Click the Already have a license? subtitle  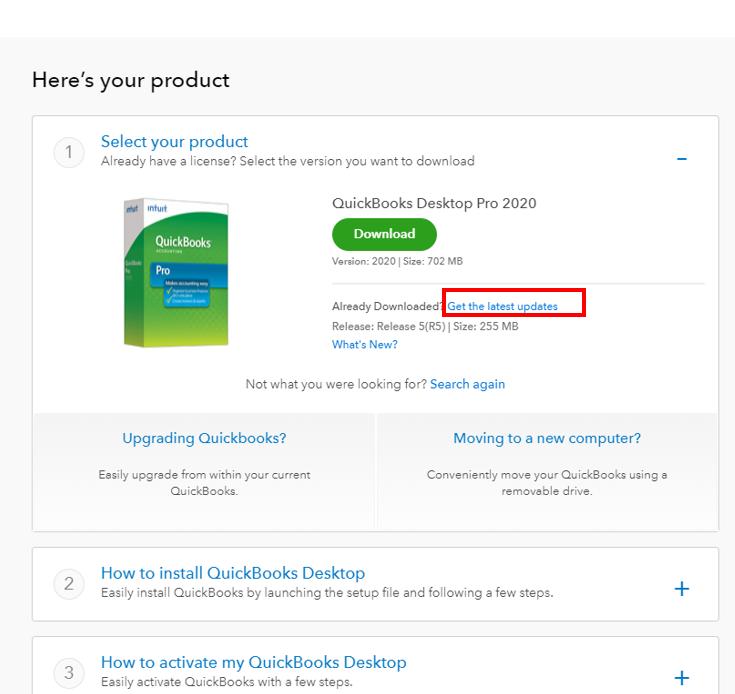click(288, 161)
